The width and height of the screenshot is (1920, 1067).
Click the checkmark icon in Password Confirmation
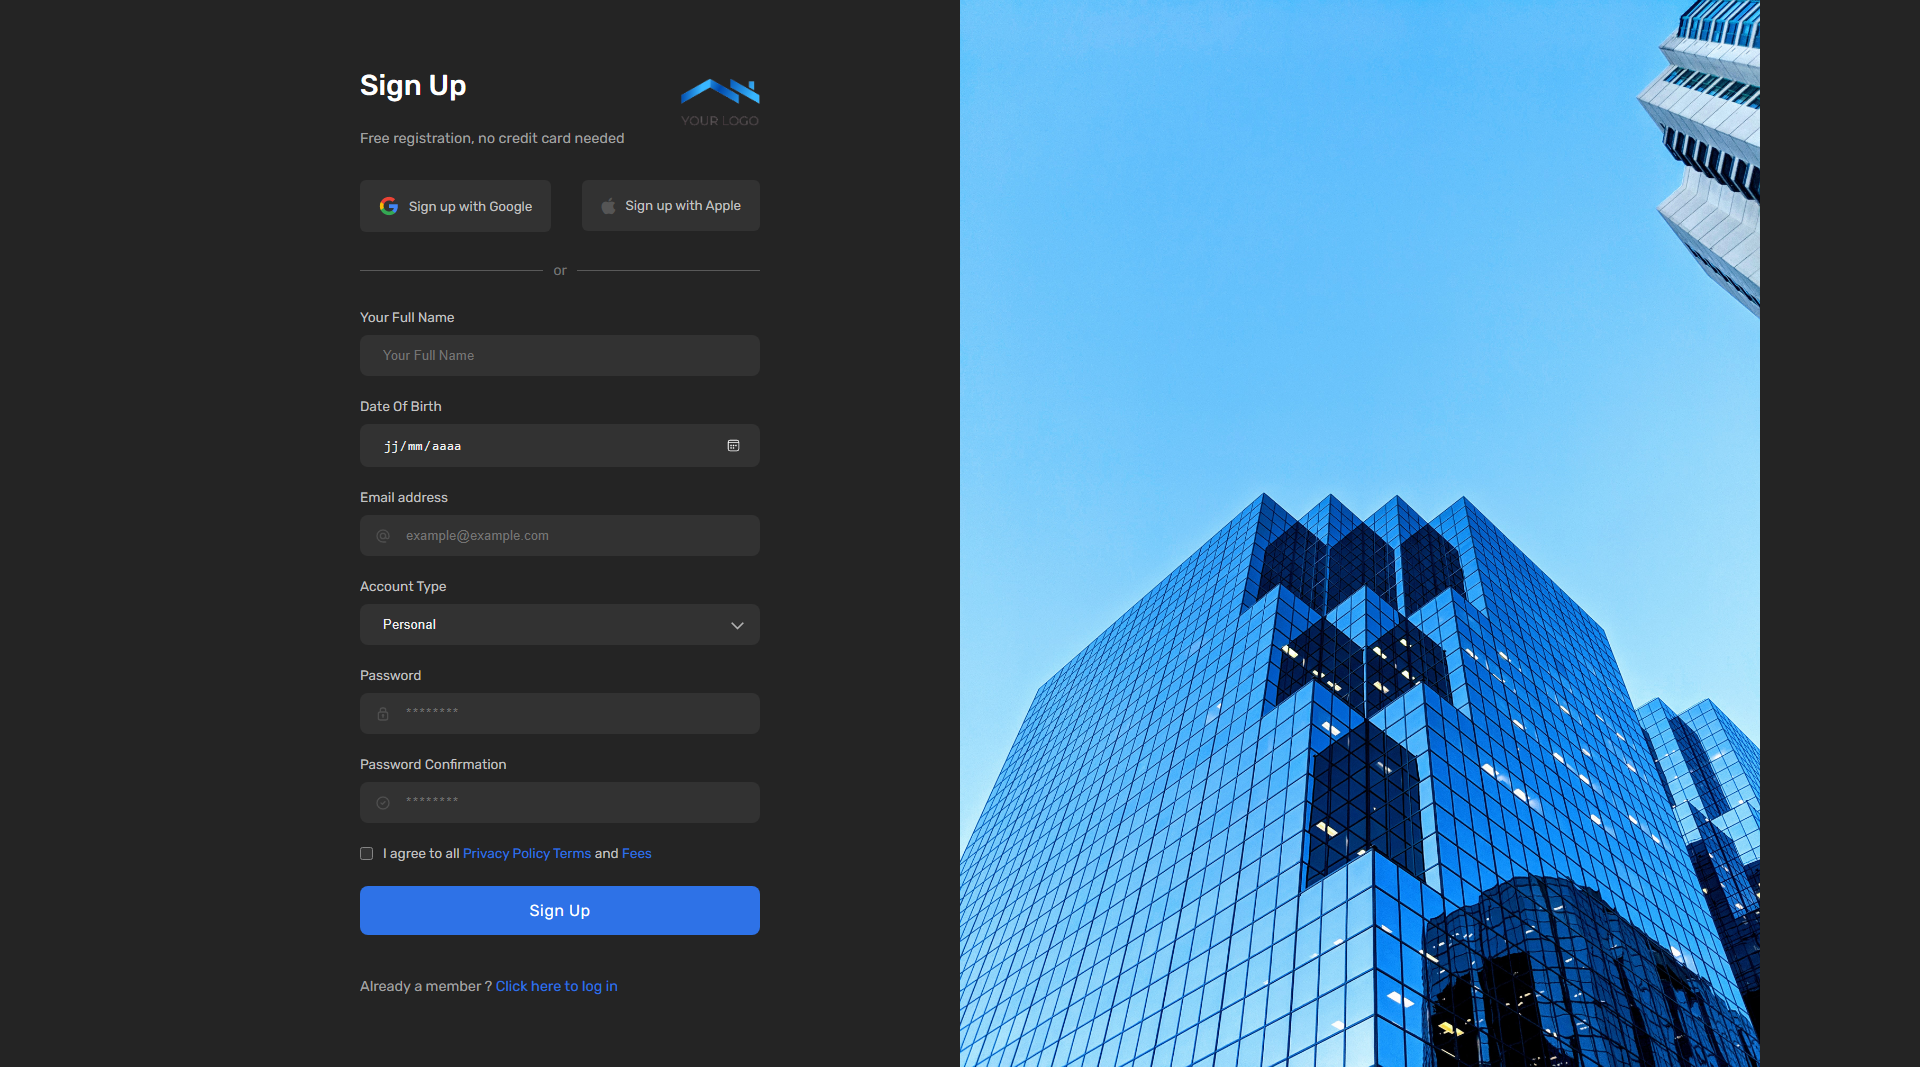[x=383, y=802]
